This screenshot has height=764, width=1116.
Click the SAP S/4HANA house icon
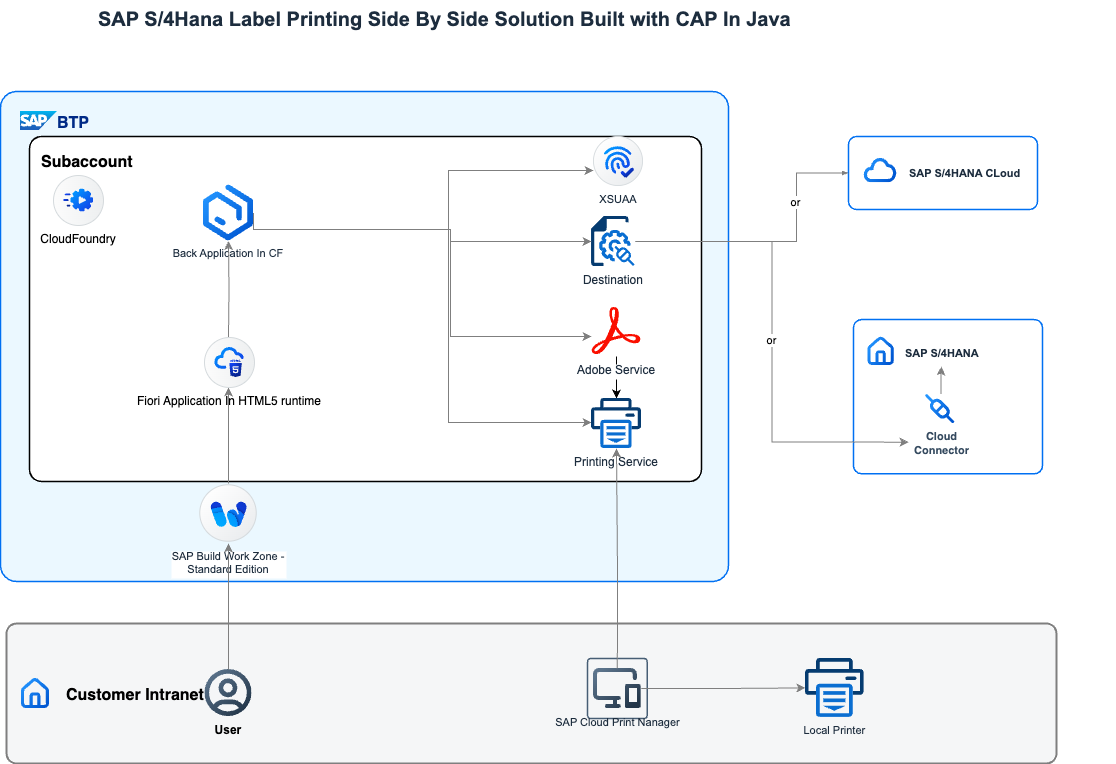pos(880,352)
